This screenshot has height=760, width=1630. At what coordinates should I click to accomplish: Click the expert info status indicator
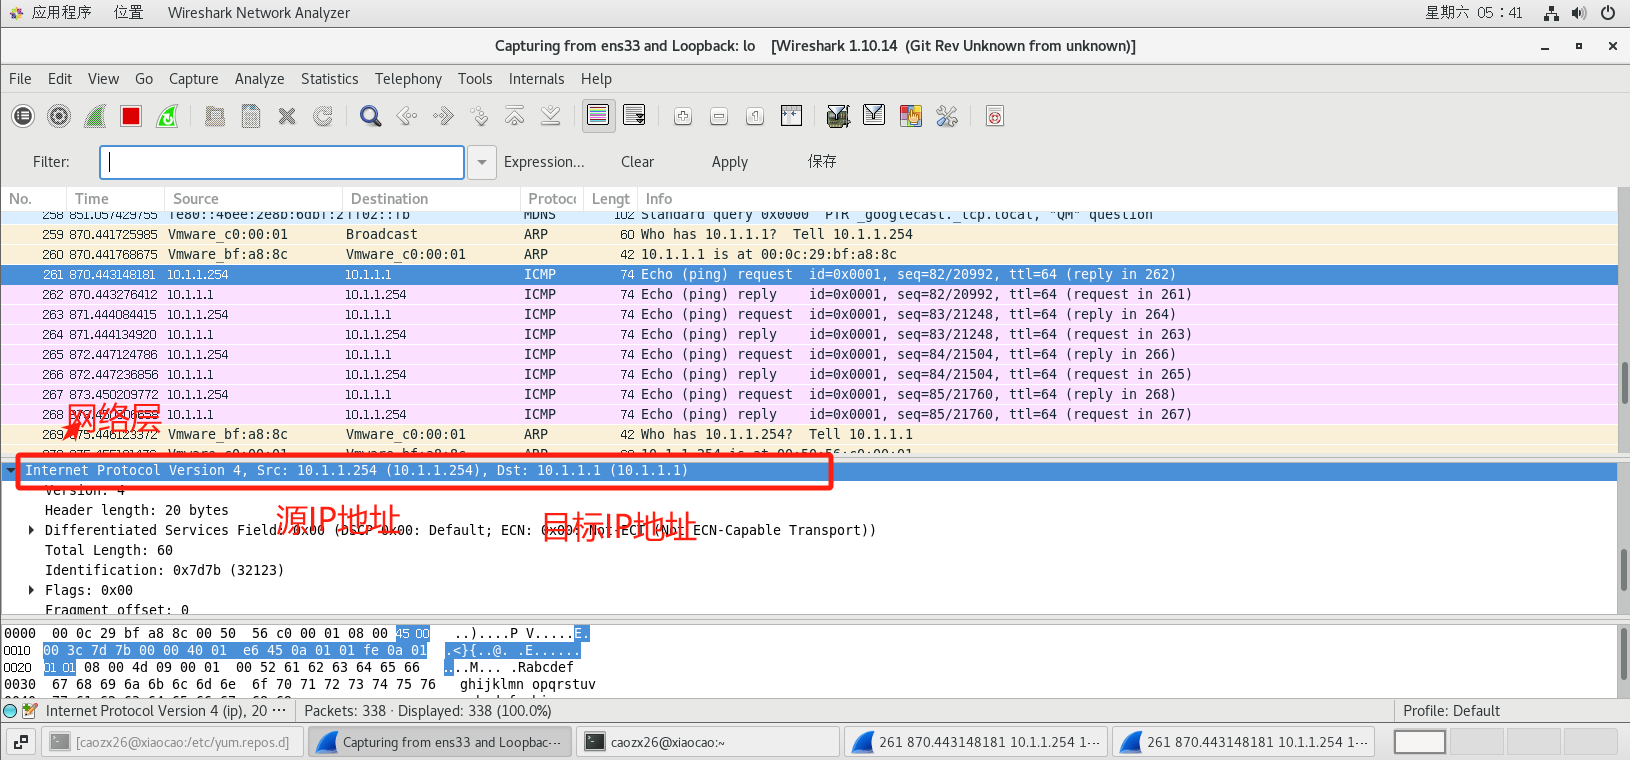pos(10,711)
